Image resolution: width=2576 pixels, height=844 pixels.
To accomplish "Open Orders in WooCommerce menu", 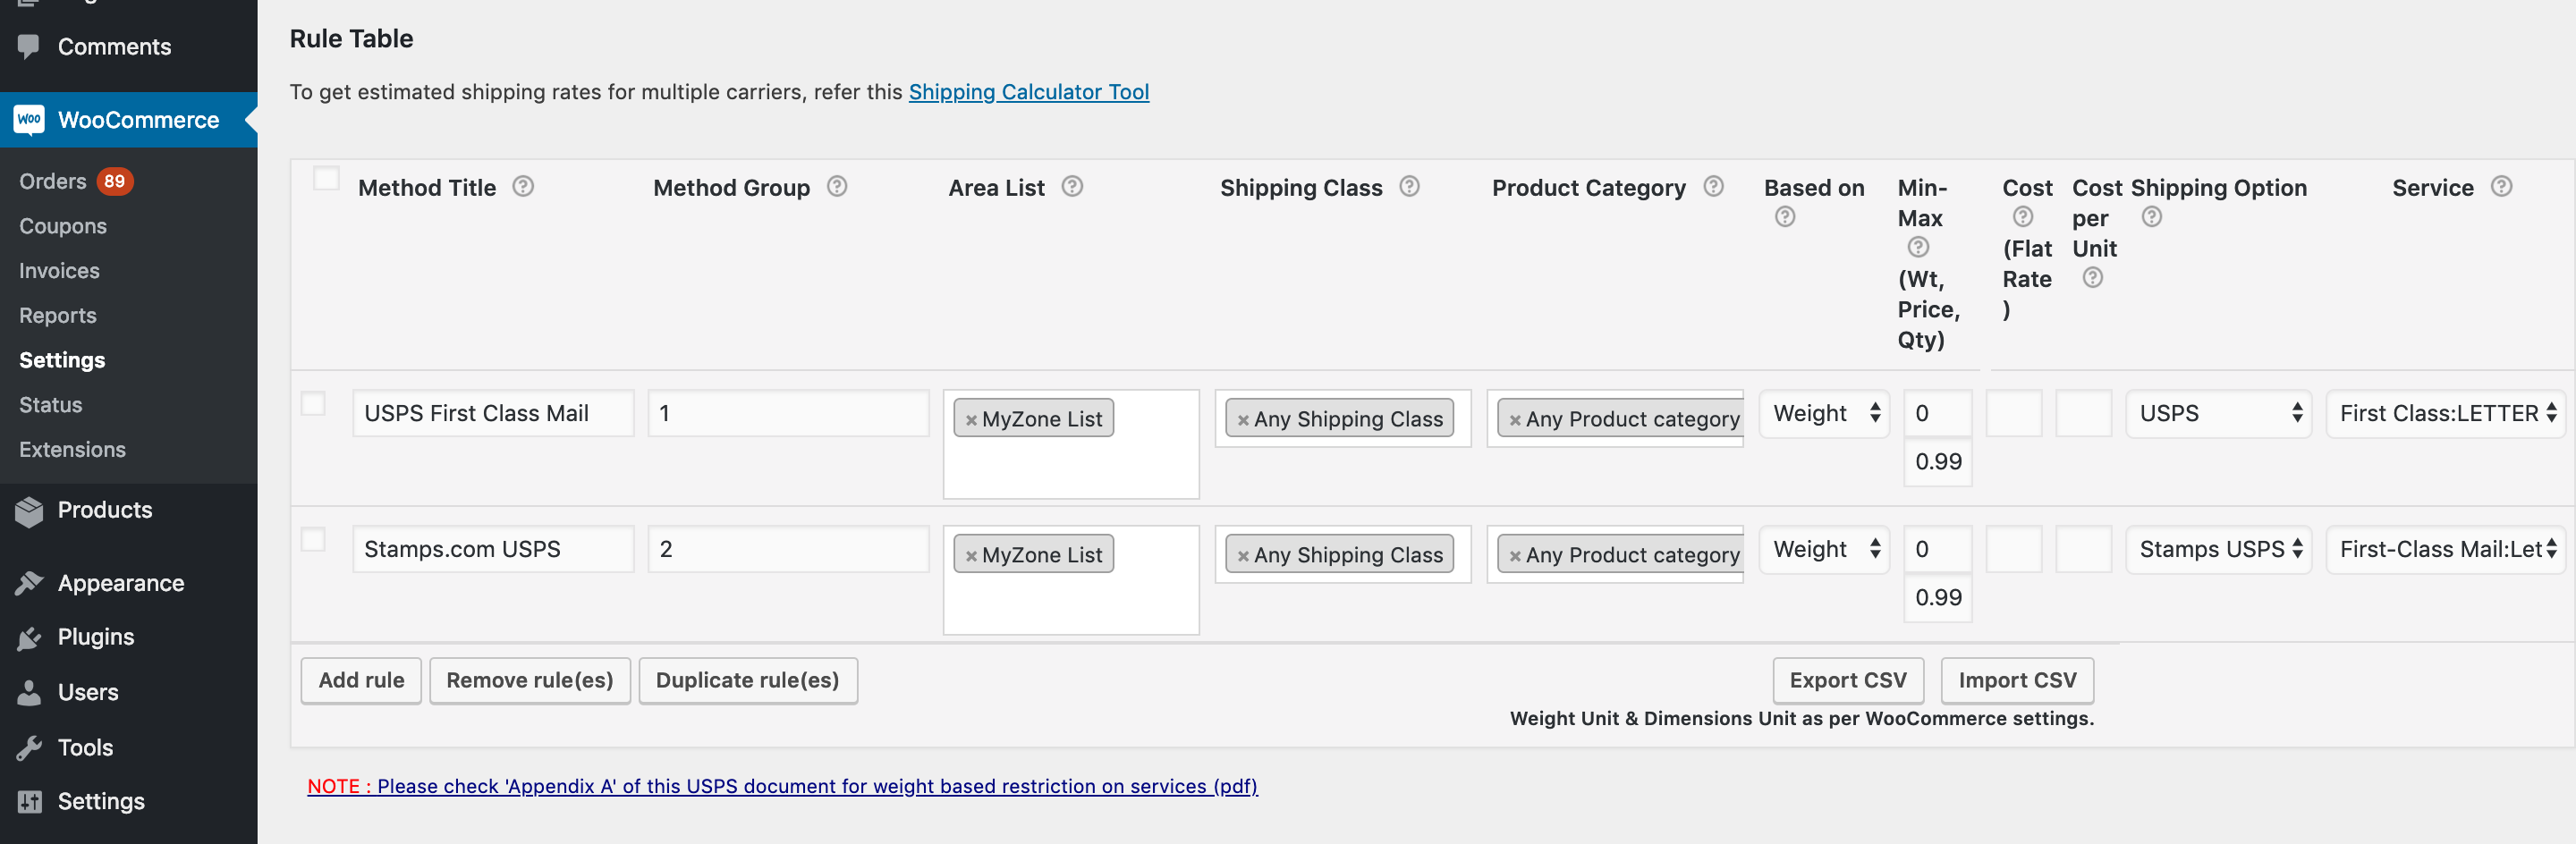I will tap(53, 182).
